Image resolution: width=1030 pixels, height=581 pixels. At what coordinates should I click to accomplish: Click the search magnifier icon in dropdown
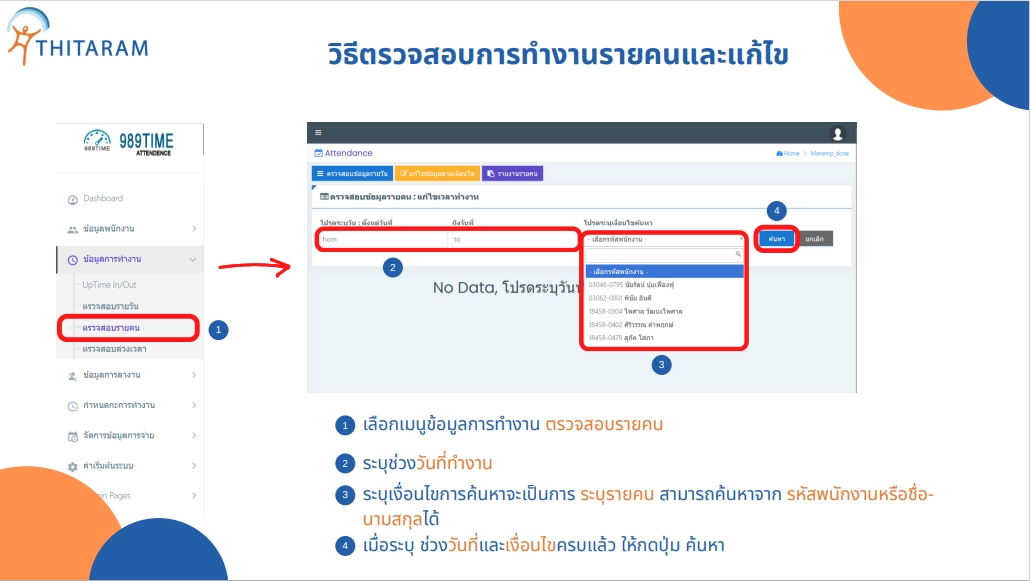(x=738, y=254)
